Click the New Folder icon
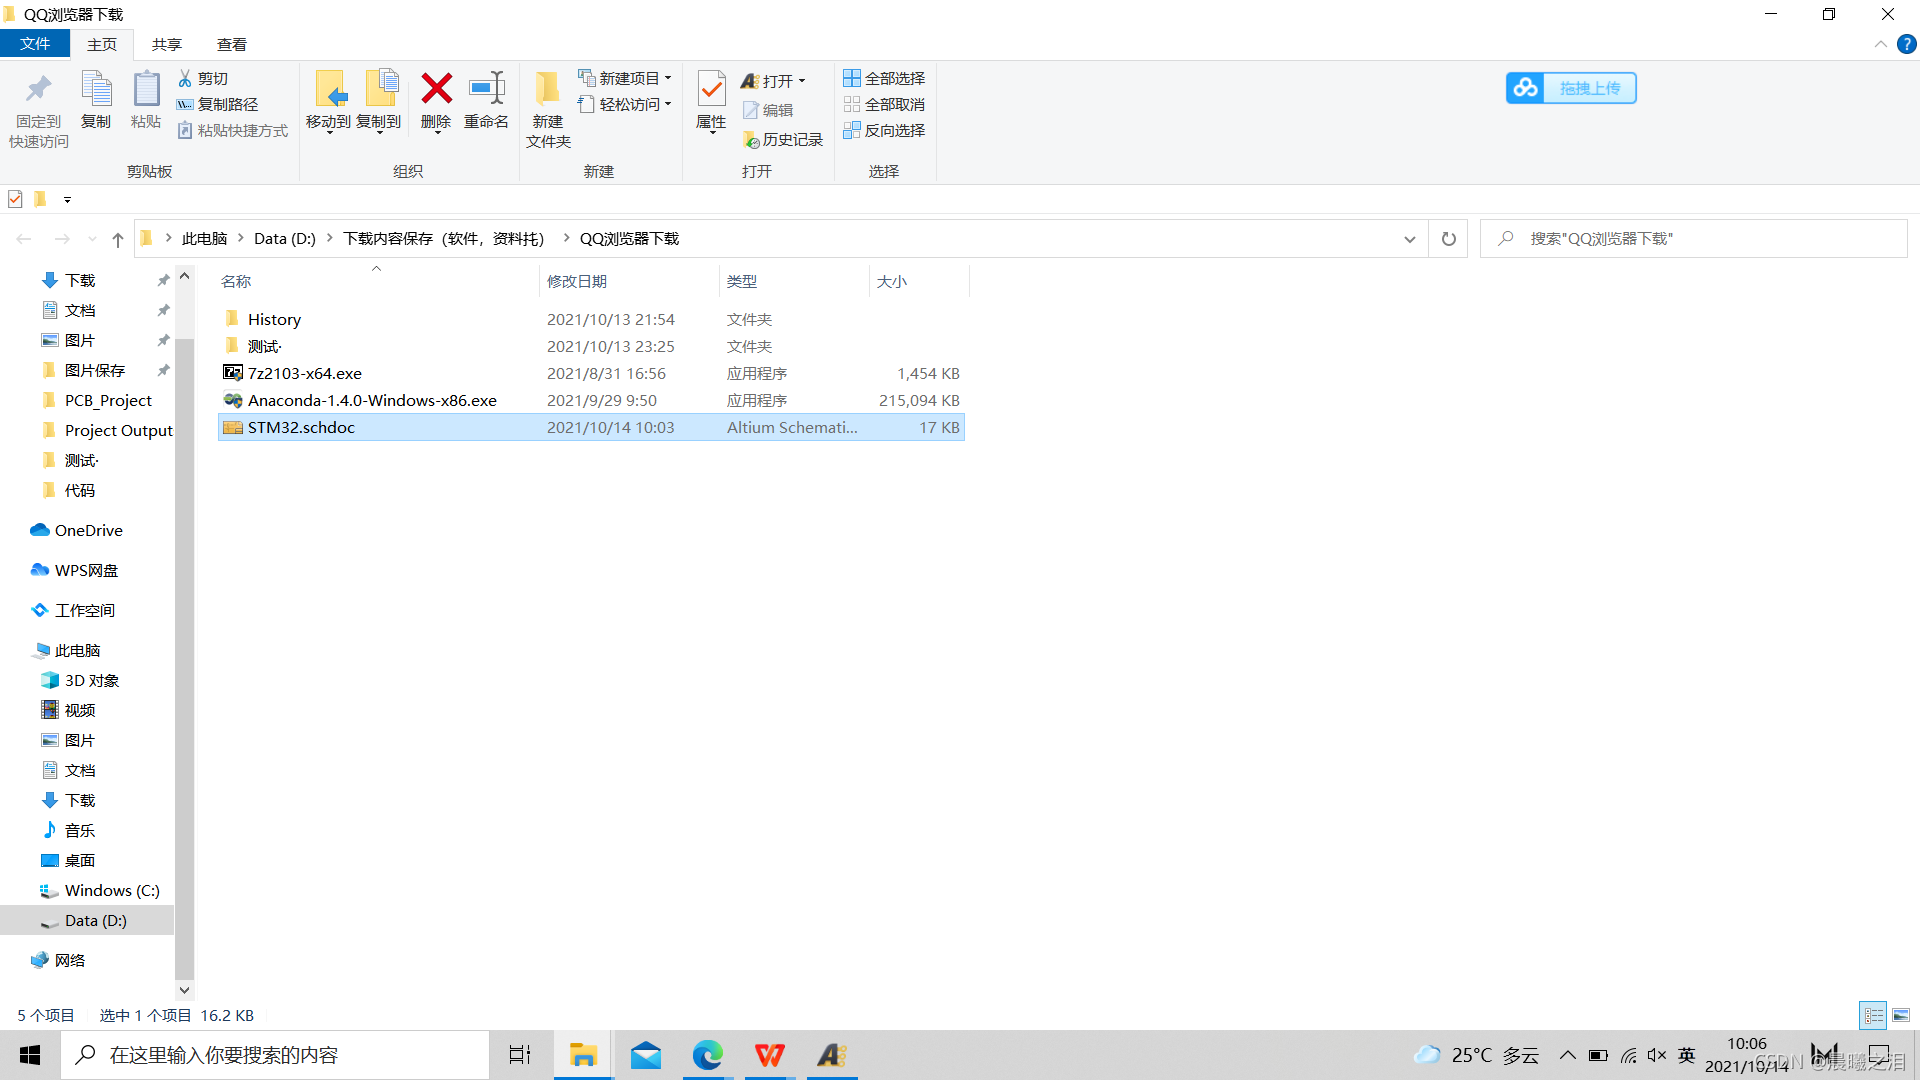 pos(547,90)
